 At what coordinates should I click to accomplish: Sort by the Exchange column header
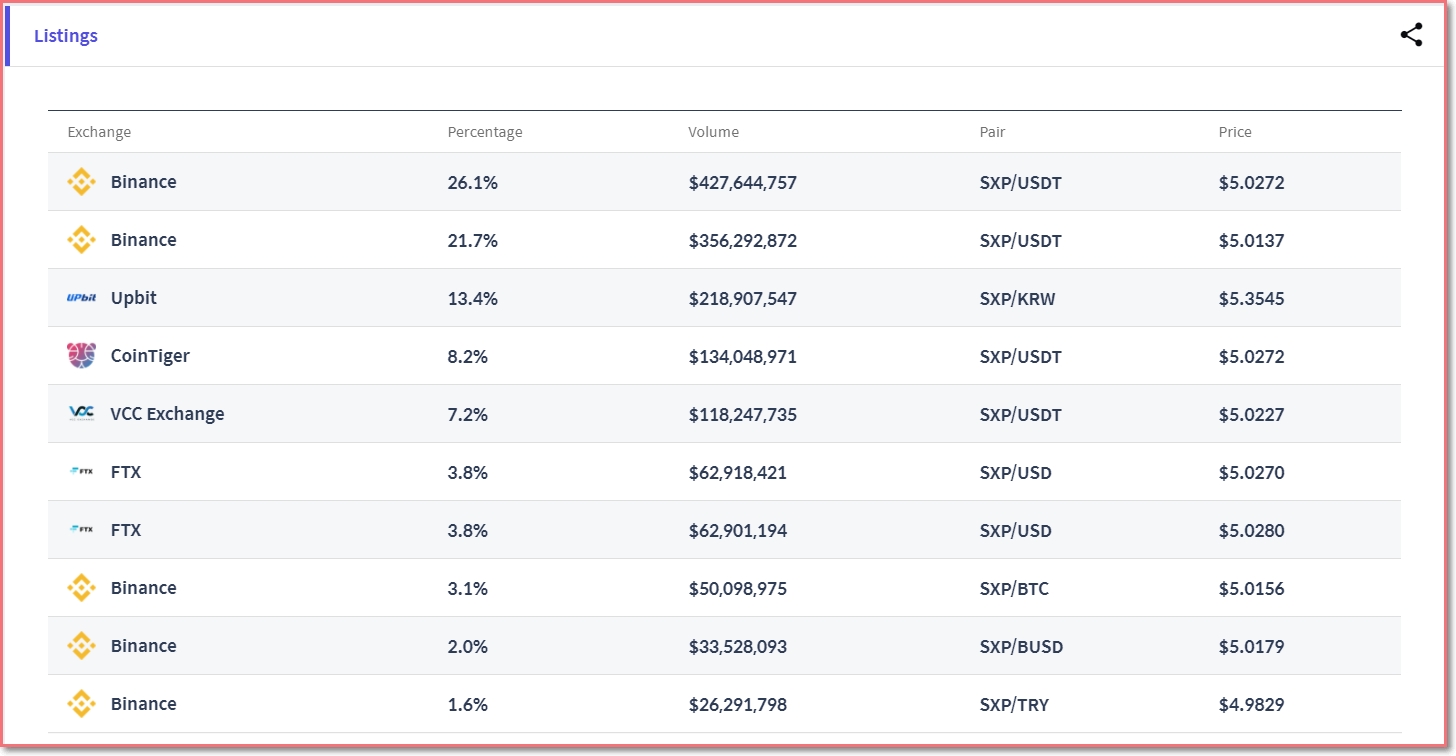(x=99, y=132)
